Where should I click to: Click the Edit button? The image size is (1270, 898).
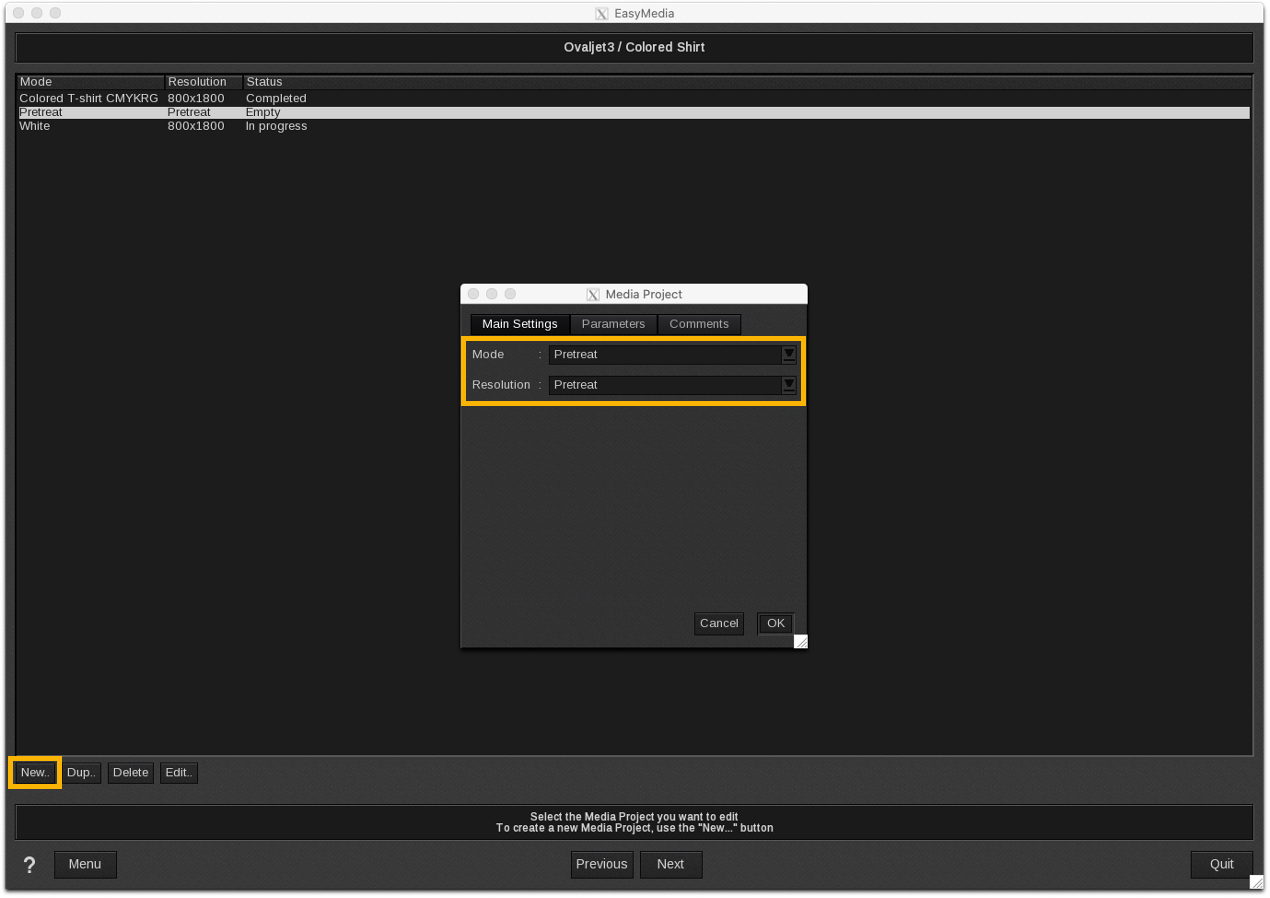[178, 772]
